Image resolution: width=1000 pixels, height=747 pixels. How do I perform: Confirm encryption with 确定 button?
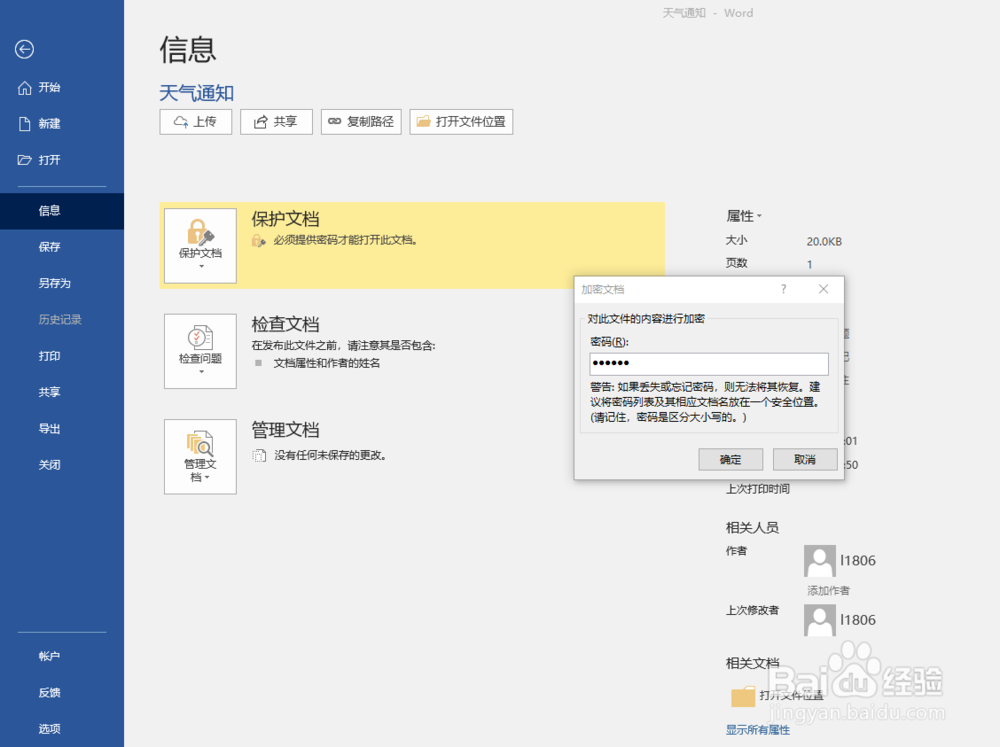click(x=731, y=459)
